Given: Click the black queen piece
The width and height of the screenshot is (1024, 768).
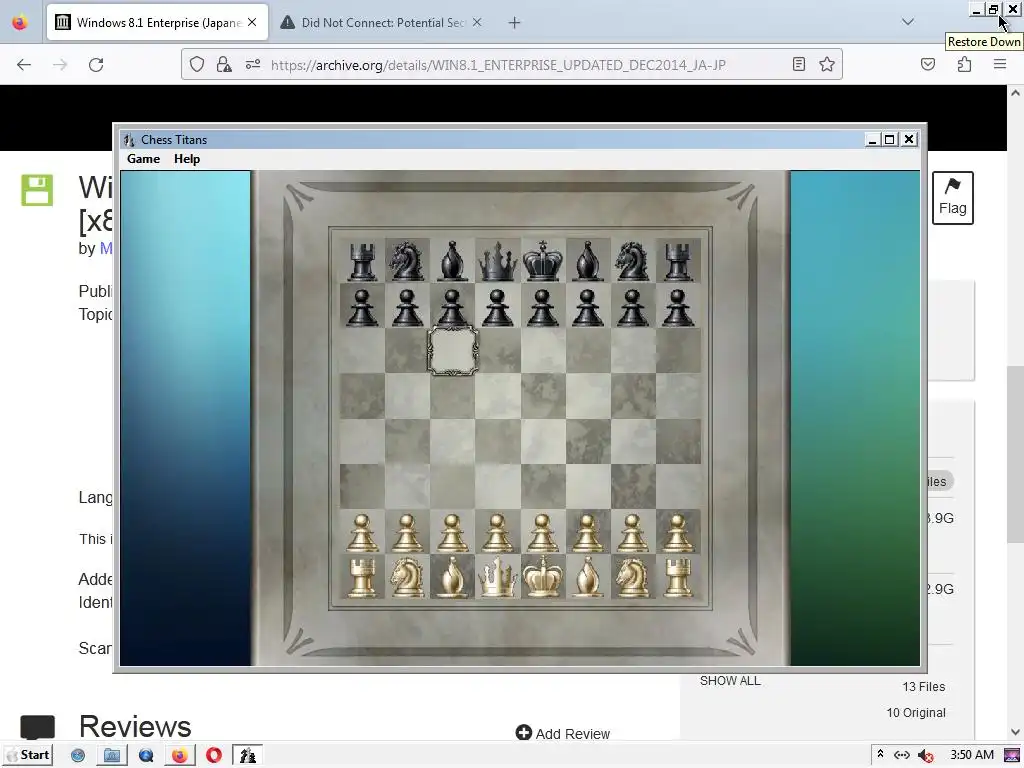Looking at the screenshot, I should coord(498,262).
